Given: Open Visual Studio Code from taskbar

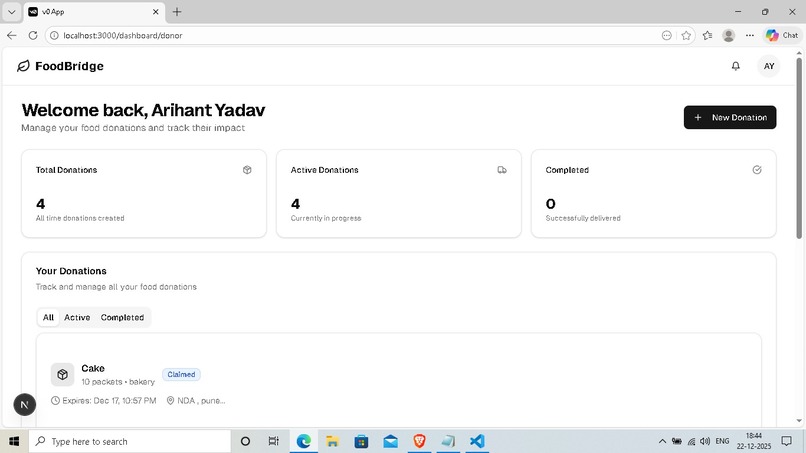Looking at the screenshot, I should pyautogui.click(x=477, y=441).
